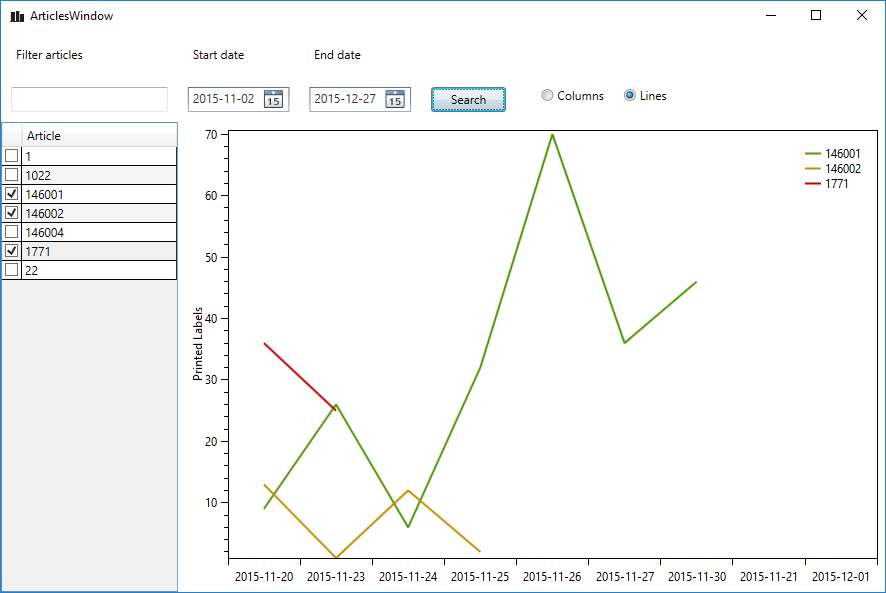This screenshot has height=593, width=886.
Task: Click the End date text 2015-12-27
Action: point(345,99)
